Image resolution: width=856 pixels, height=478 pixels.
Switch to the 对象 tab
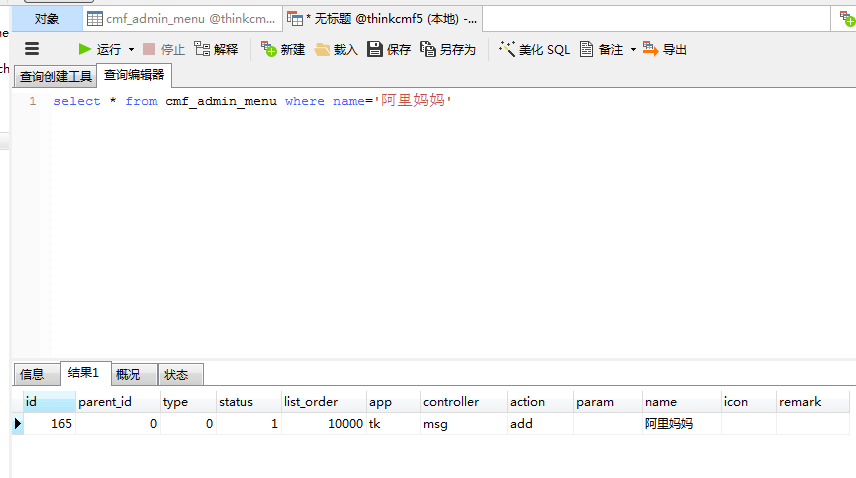click(46, 19)
